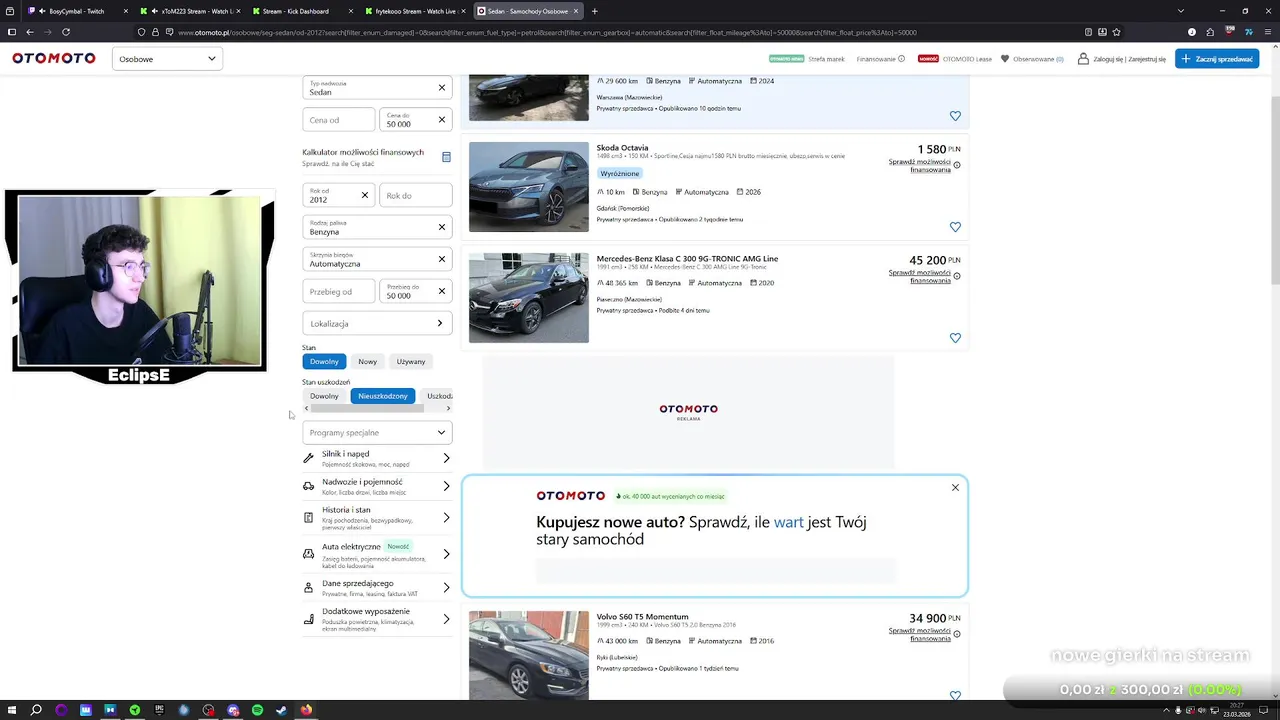The width and height of the screenshot is (1280, 720).
Task: Close the "Kupujesz nowe auto?" popup
Action: pyautogui.click(x=955, y=488)
